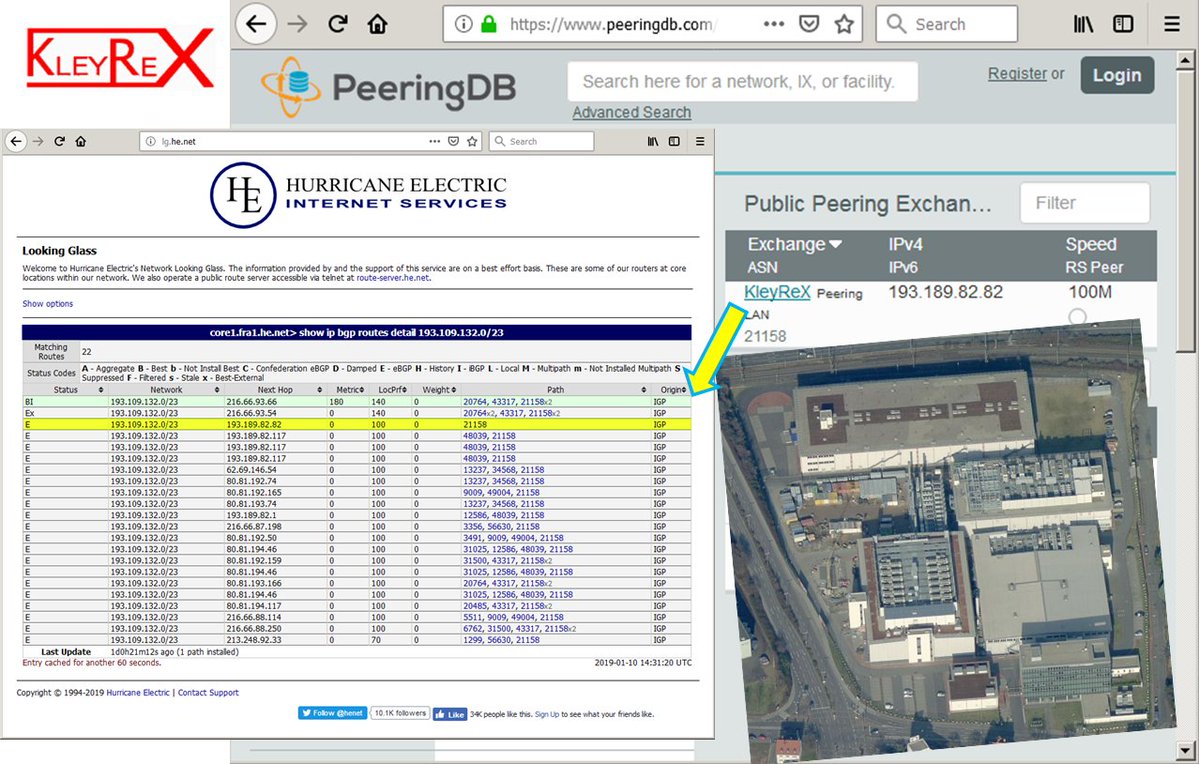Open the Library in PeeringDB browser toolbar

tap(1084, 24)
